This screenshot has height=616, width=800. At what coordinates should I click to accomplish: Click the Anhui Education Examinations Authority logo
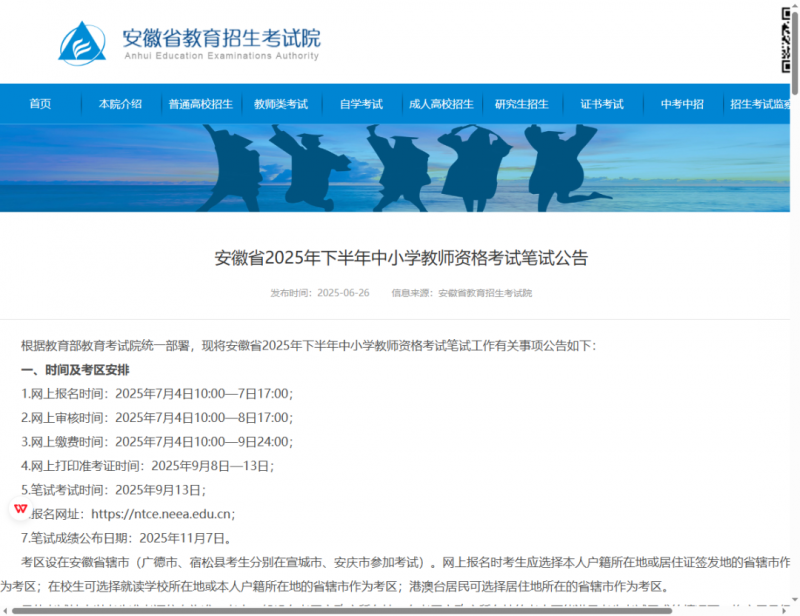coord(82,42)
